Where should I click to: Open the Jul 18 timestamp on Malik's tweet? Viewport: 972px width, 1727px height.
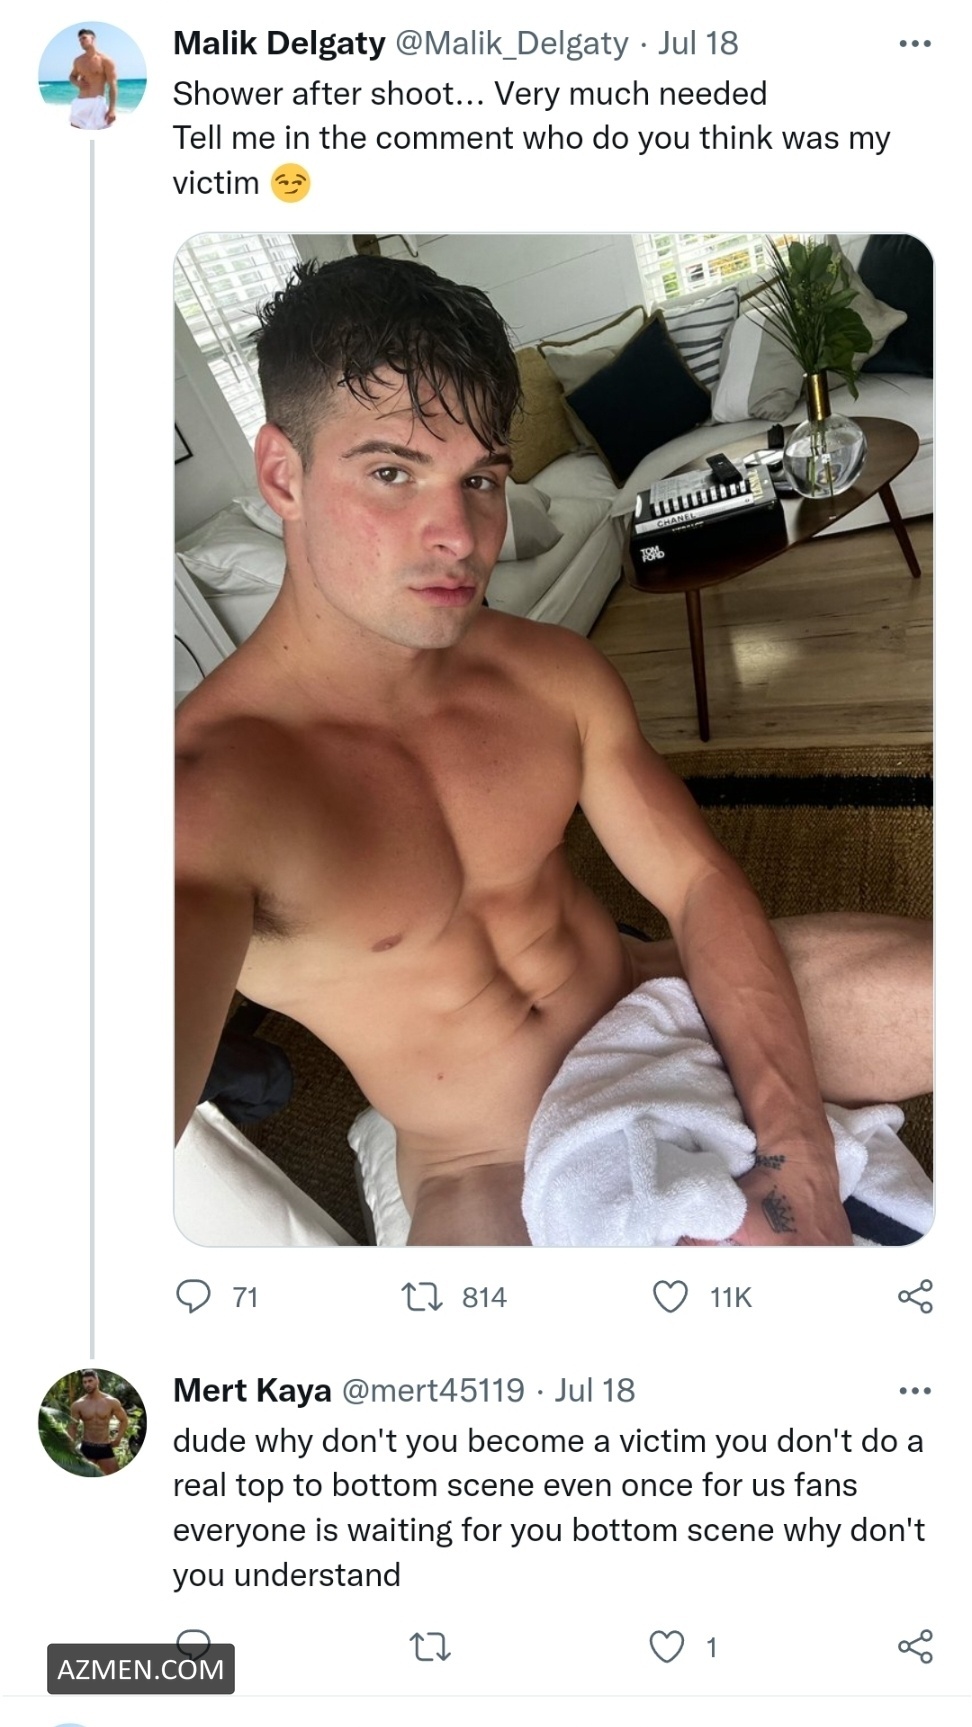tap(698, 43)
